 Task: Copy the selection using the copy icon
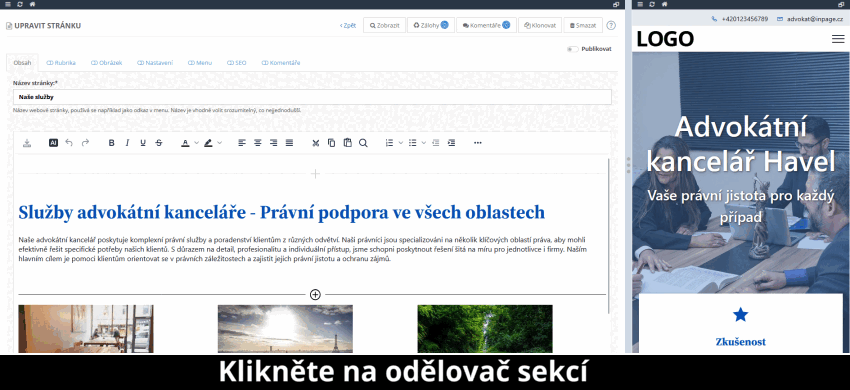pos(331,143)
